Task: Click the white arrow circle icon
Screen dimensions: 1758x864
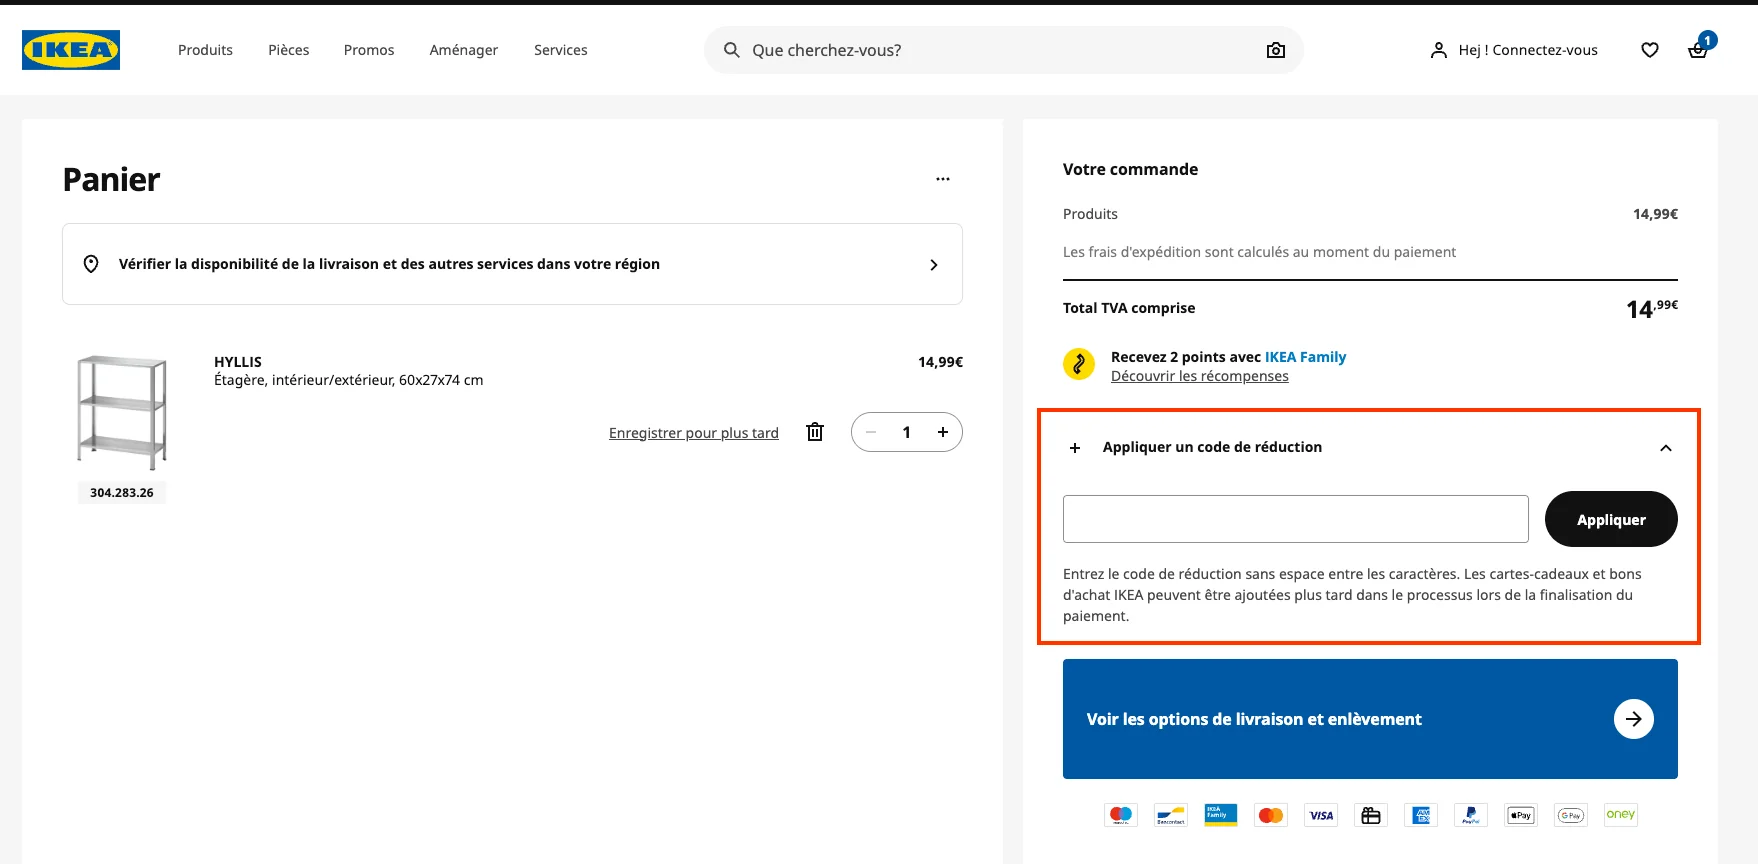Action: 1634,719
